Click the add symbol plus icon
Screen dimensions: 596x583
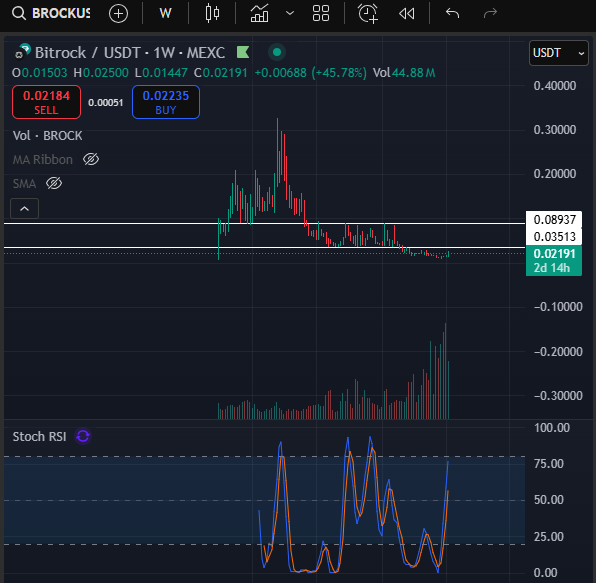click(x=118, y=14)
